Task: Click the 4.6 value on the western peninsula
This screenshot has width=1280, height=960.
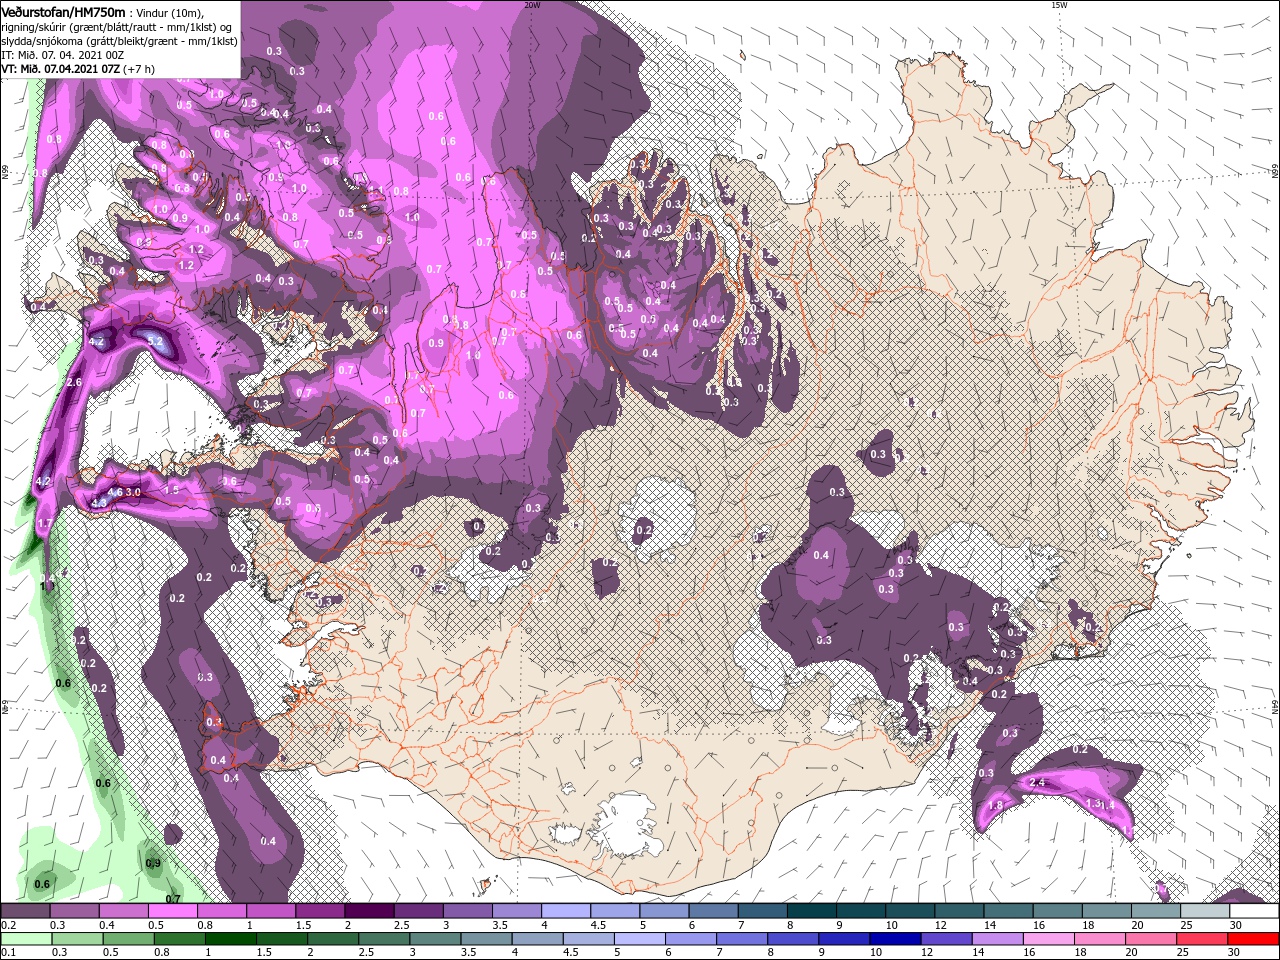Action: point(114,492)
